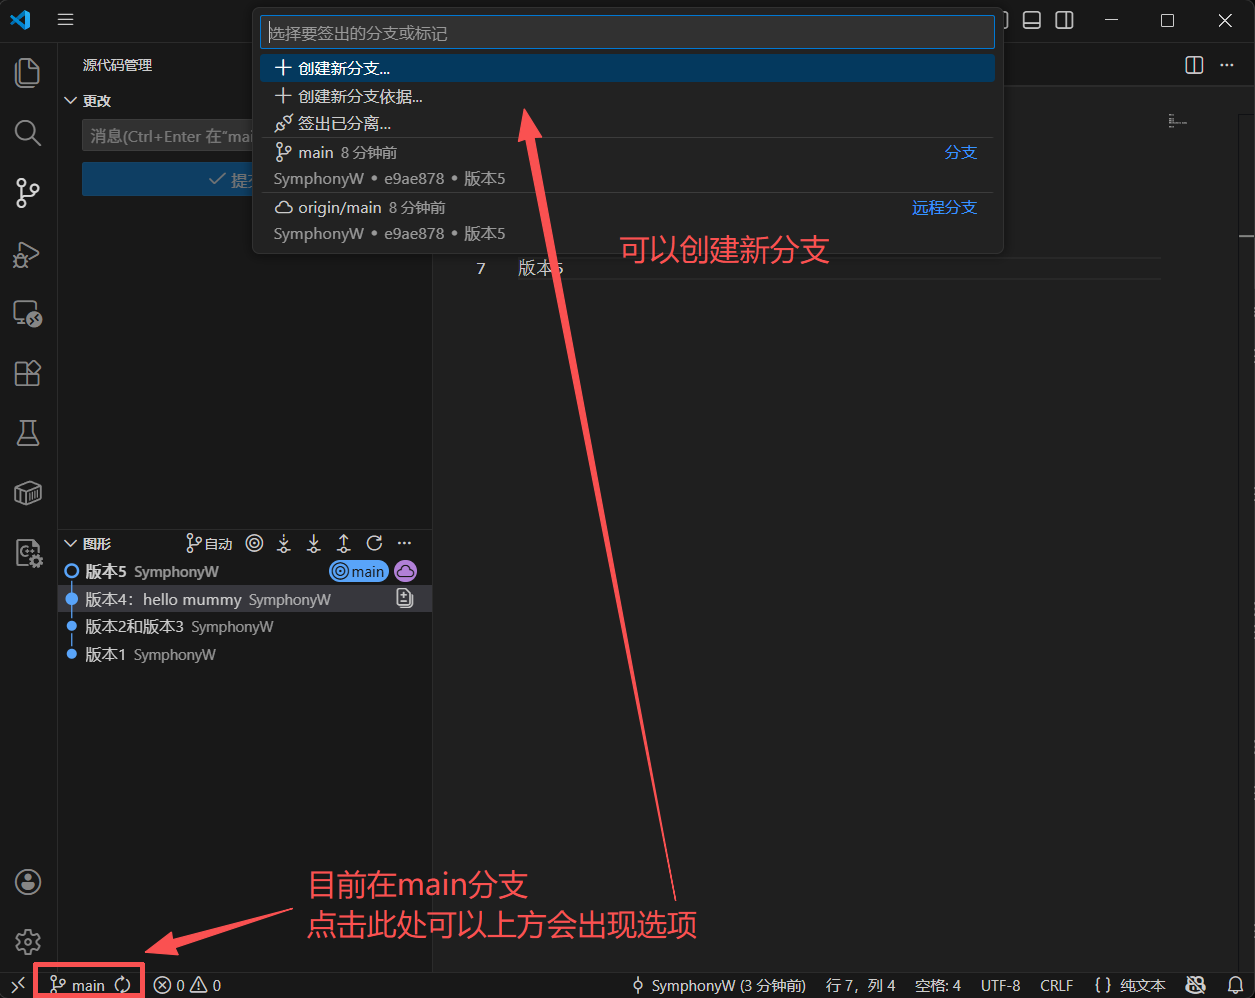Change encoding via UTF-8

(1000, 985)
